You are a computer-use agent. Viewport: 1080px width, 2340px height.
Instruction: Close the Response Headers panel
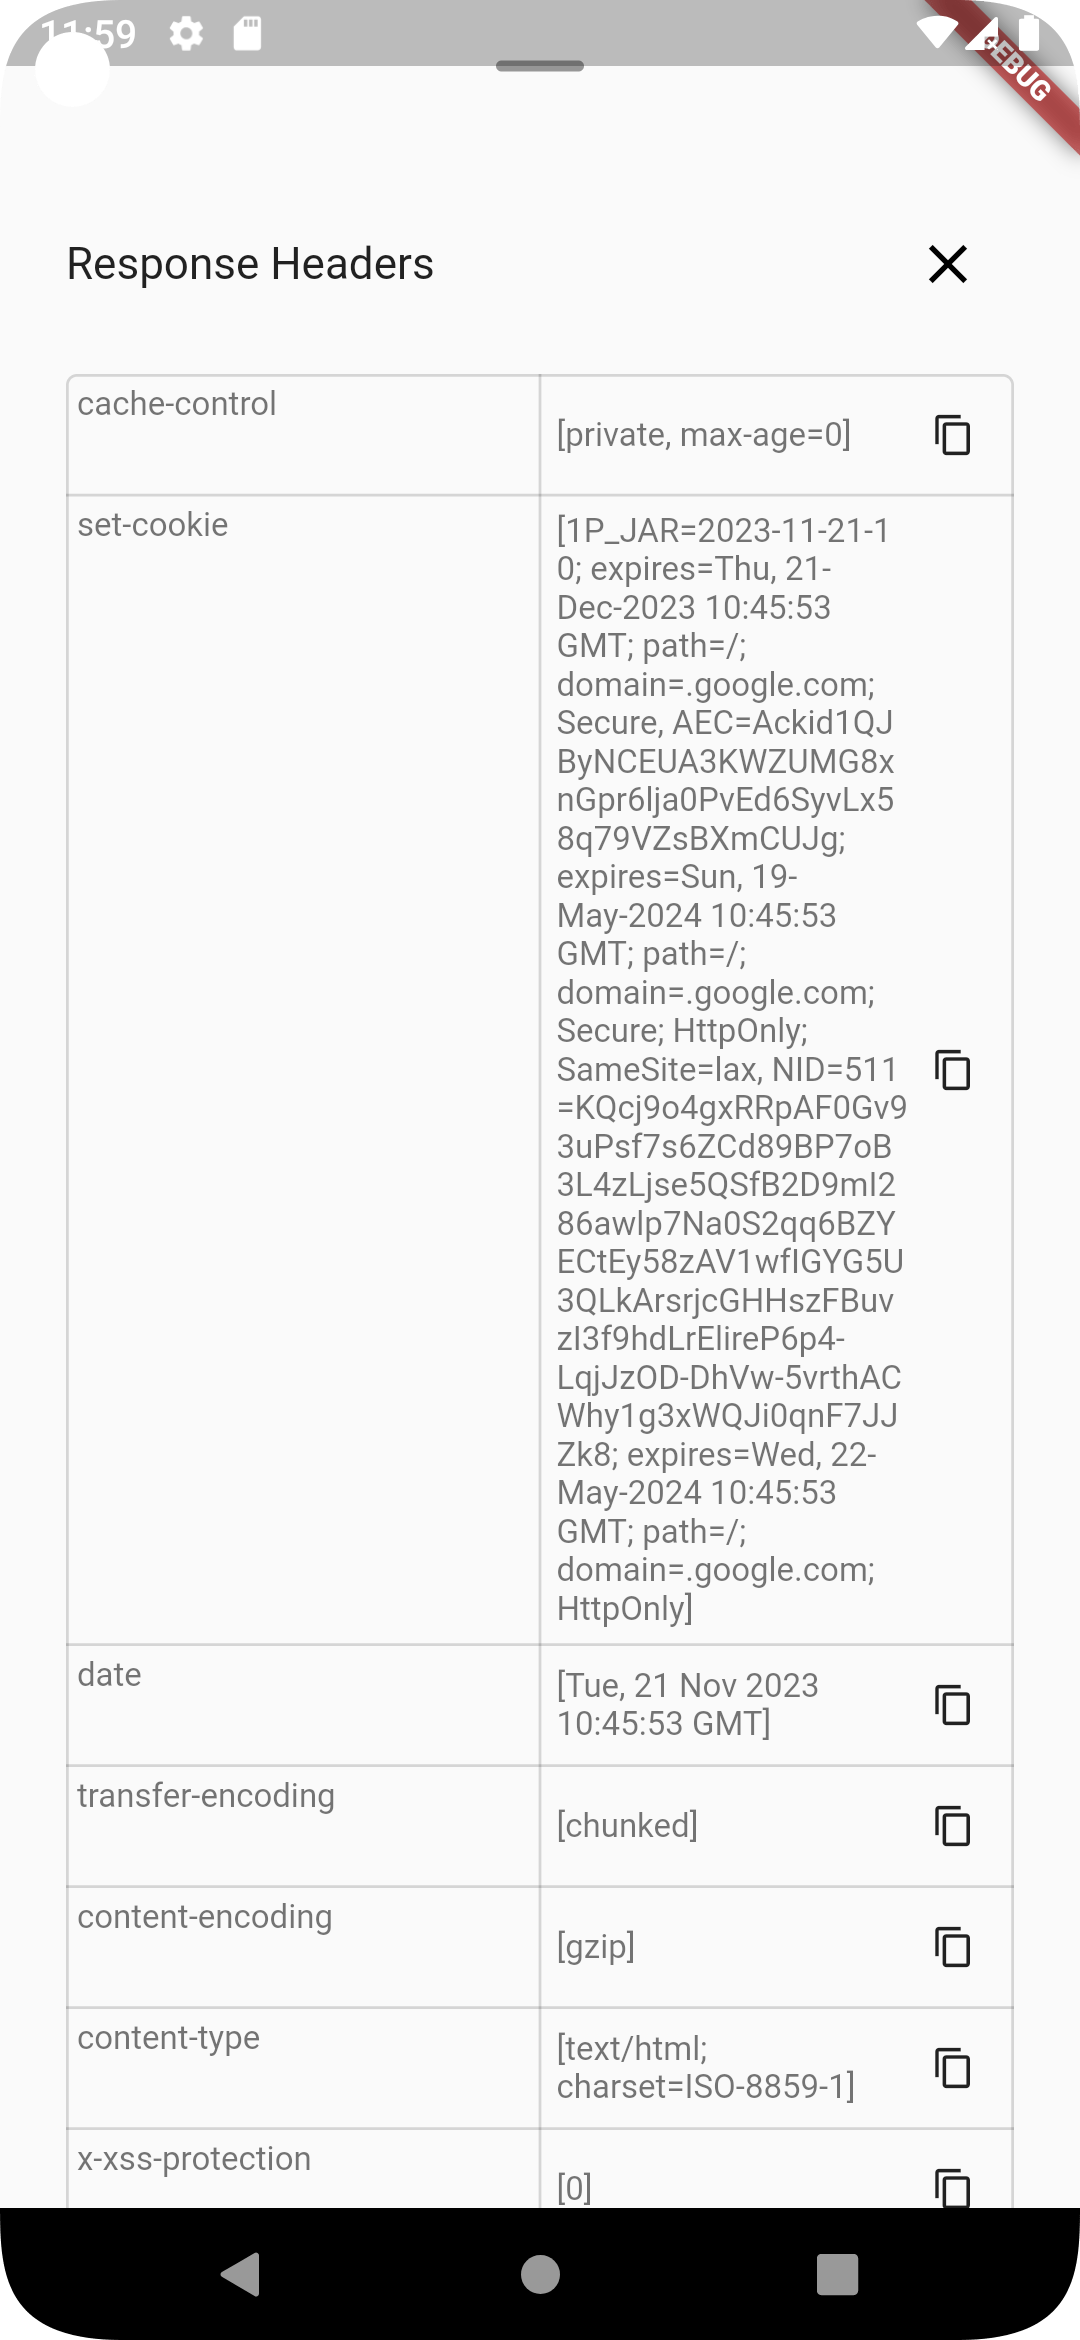(947, 264)
